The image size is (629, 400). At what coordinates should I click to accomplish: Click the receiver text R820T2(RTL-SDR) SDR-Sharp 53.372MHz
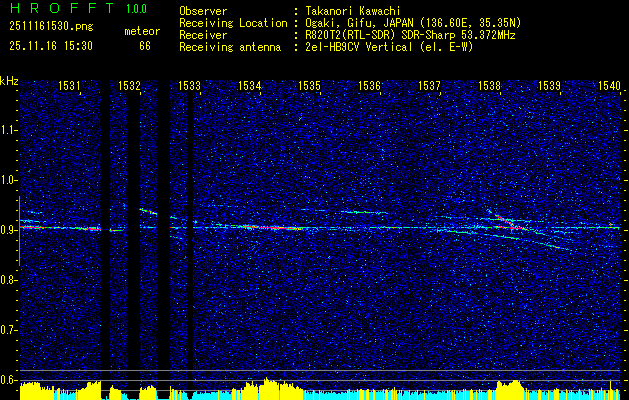410,35
